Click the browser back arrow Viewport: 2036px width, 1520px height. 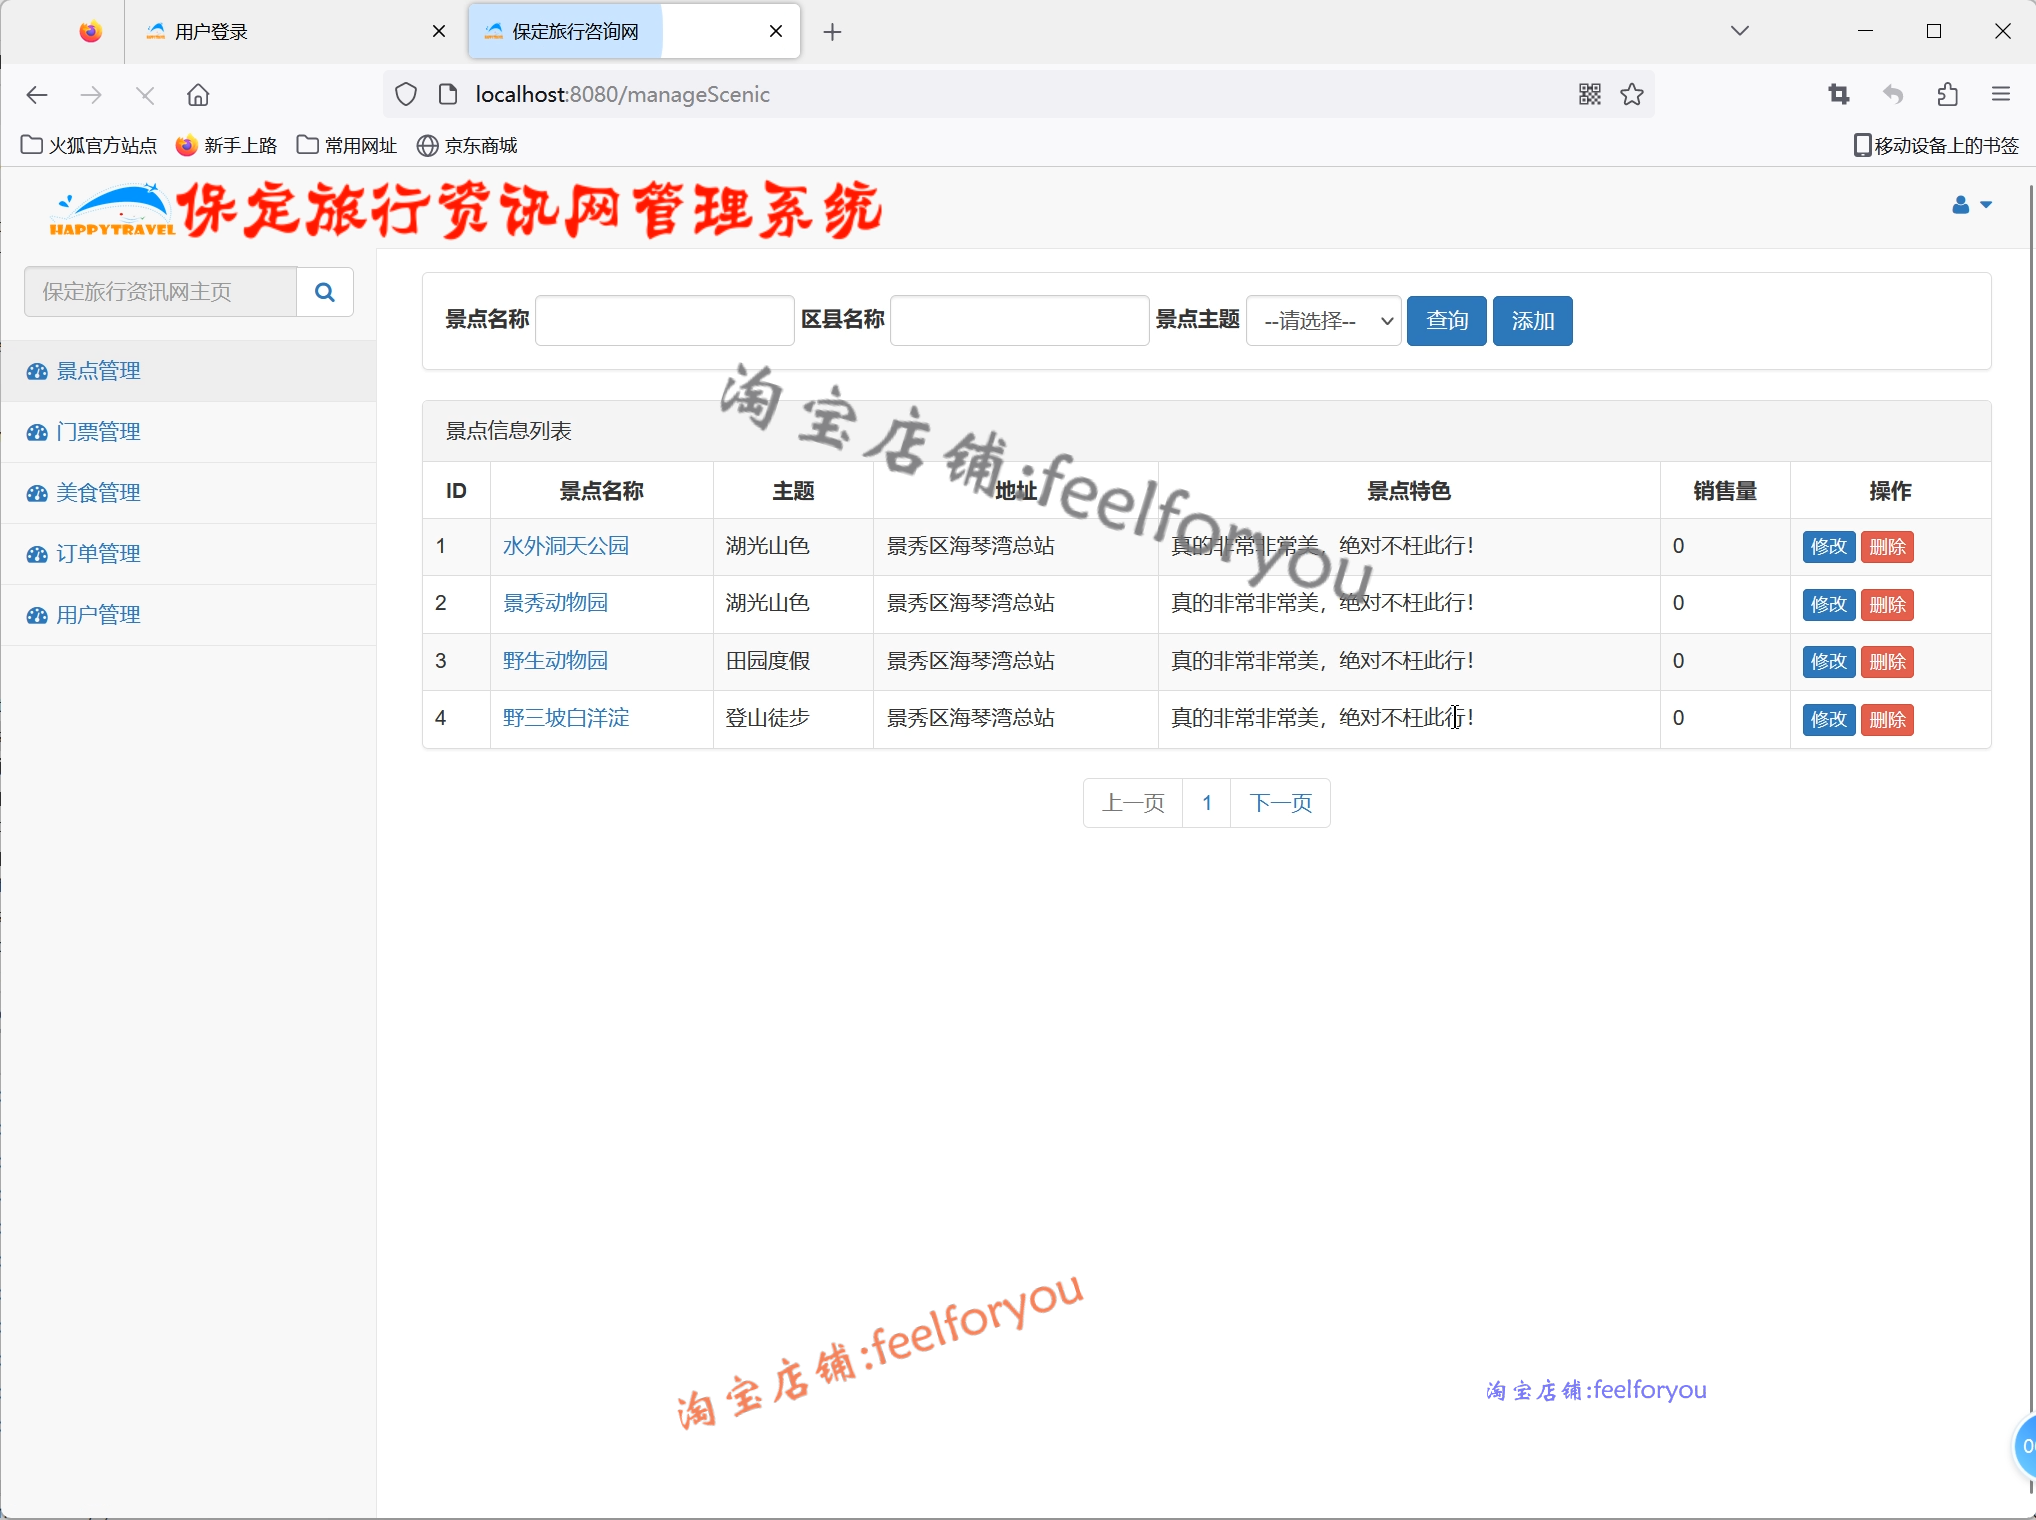coord(37,95)
